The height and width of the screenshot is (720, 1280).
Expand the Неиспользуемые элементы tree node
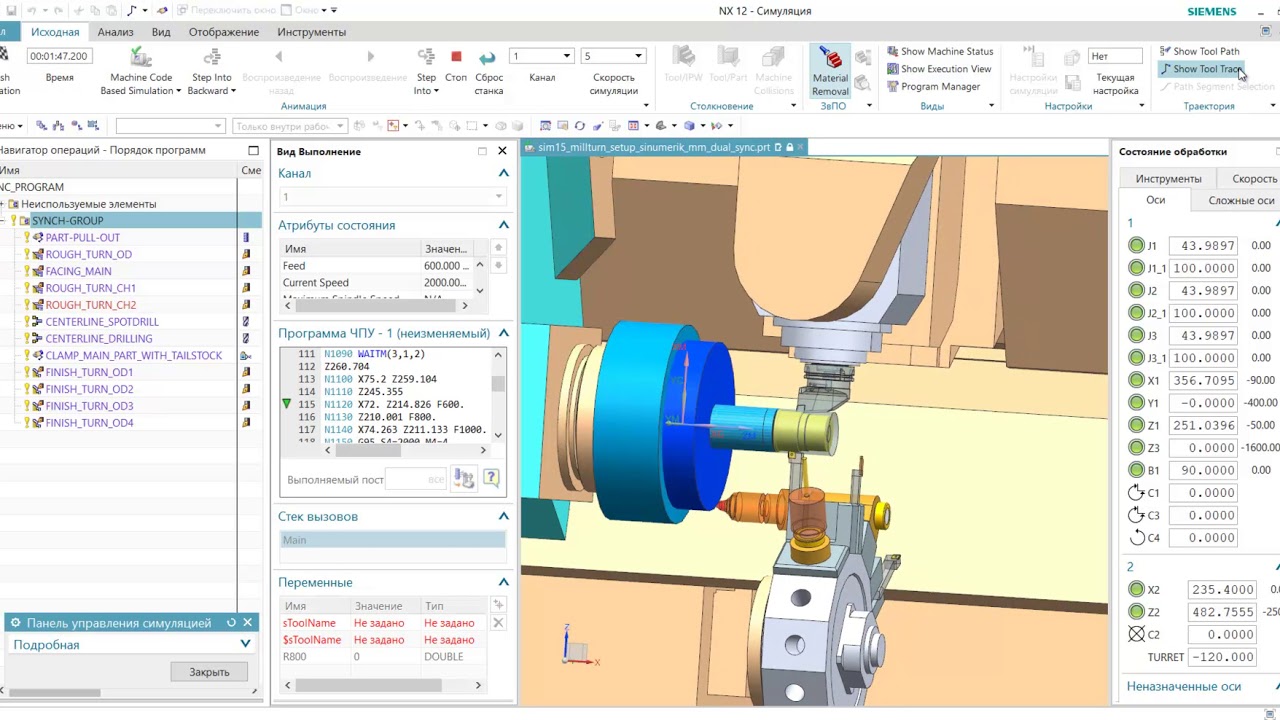[x=3, y=204]
